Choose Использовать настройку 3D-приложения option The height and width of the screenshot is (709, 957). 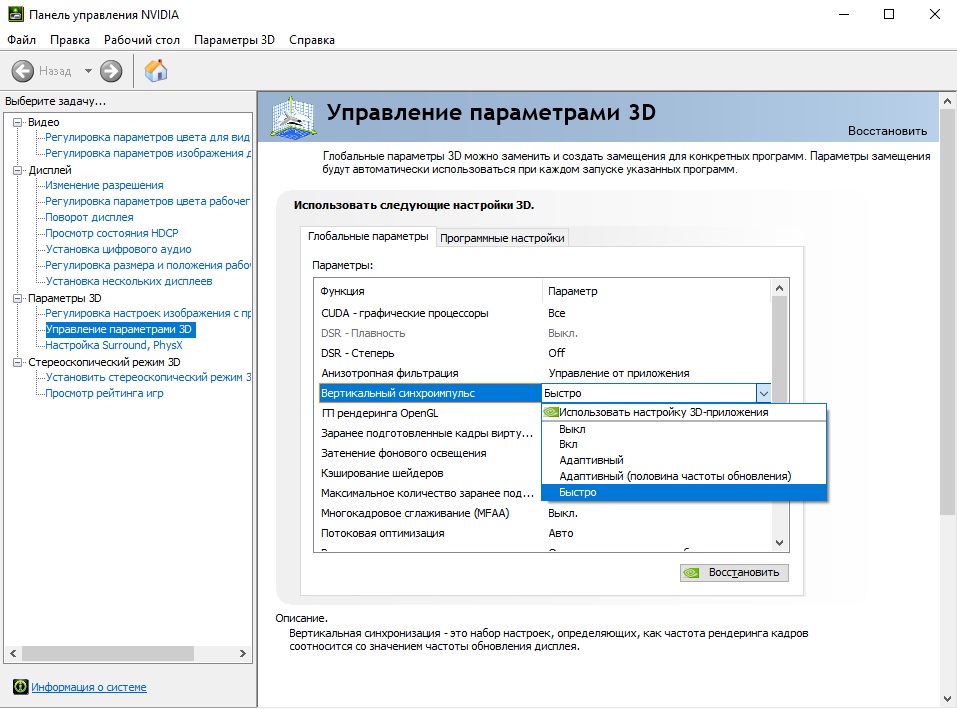tap(684, 412)
